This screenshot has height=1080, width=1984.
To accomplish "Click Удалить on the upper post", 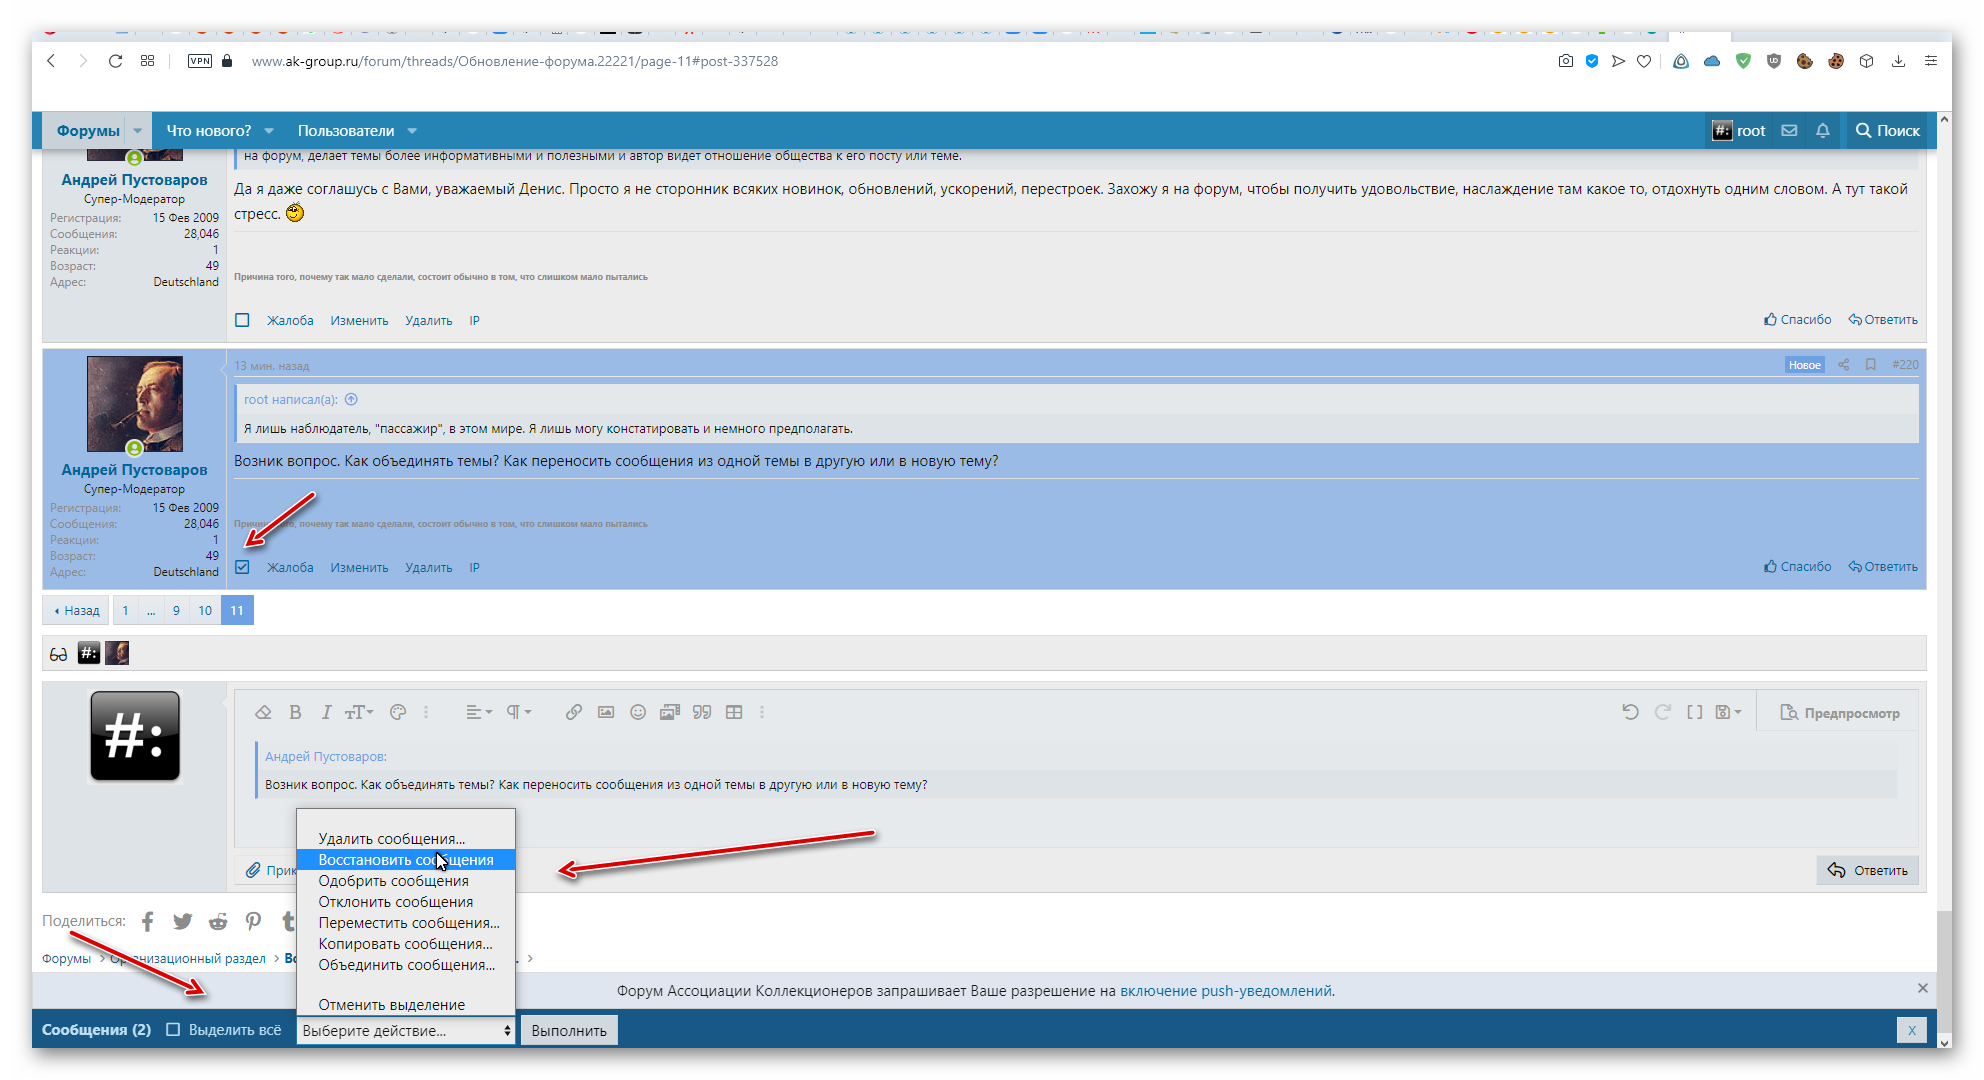I will tap(428, 320).
